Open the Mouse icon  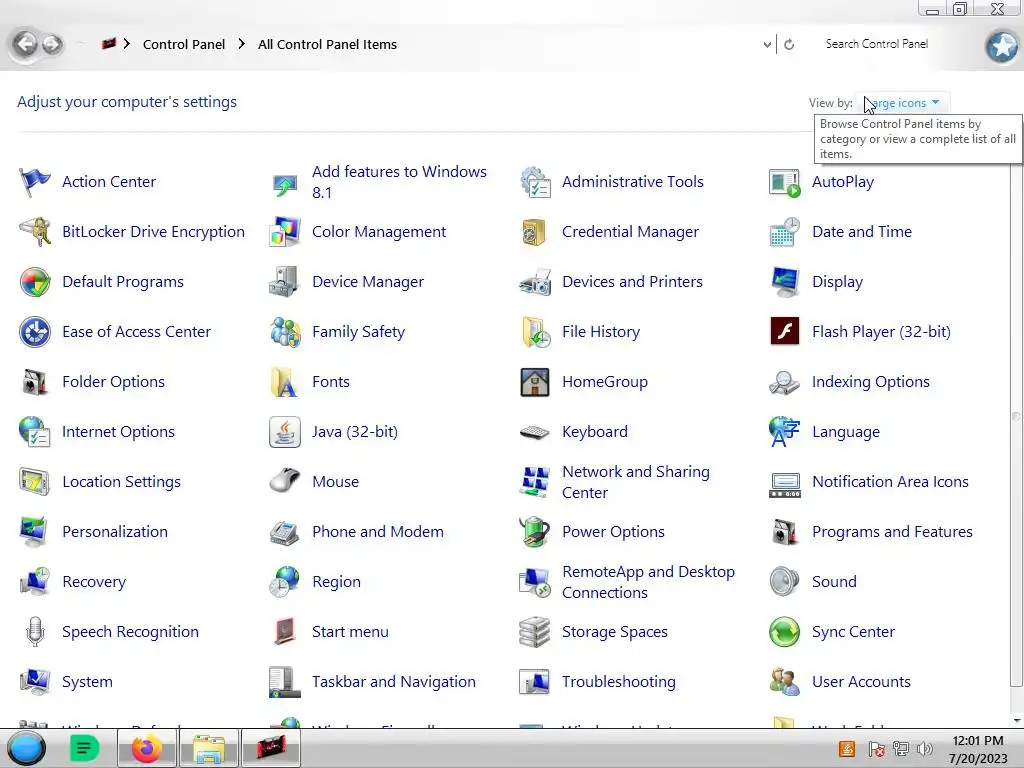tap(285, 482)
